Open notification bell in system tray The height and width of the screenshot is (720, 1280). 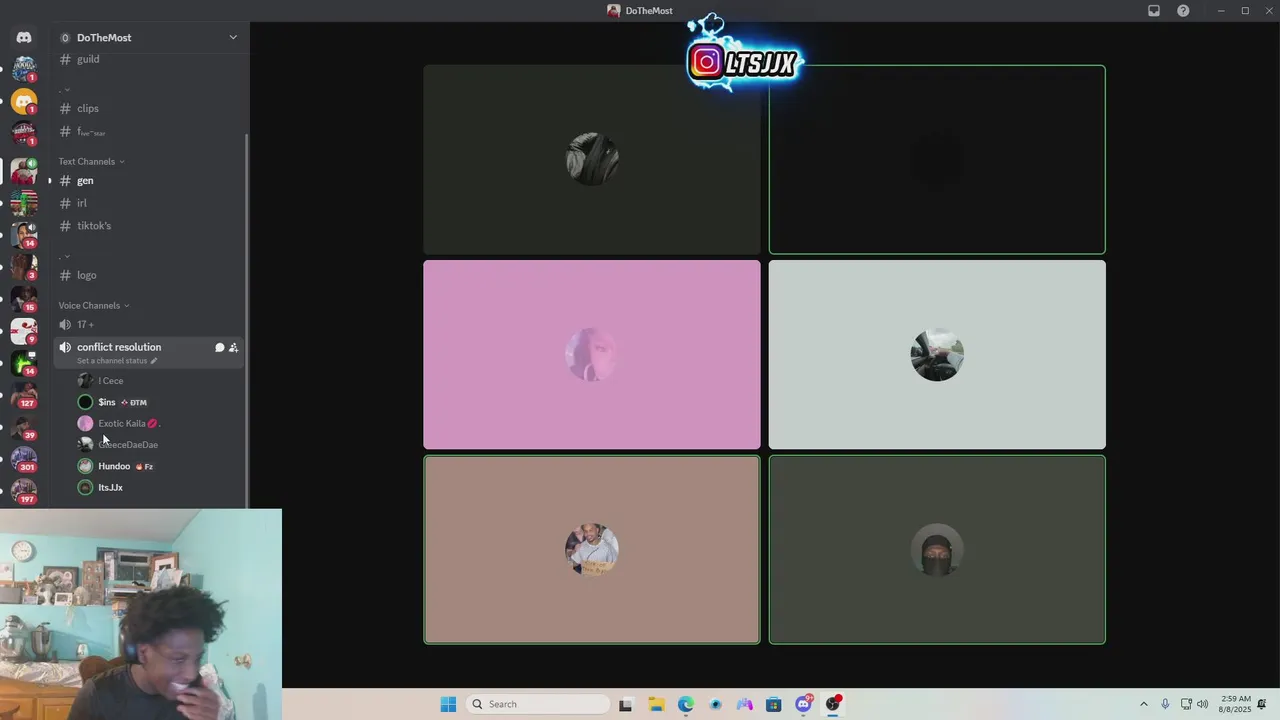click(1263, 704)
